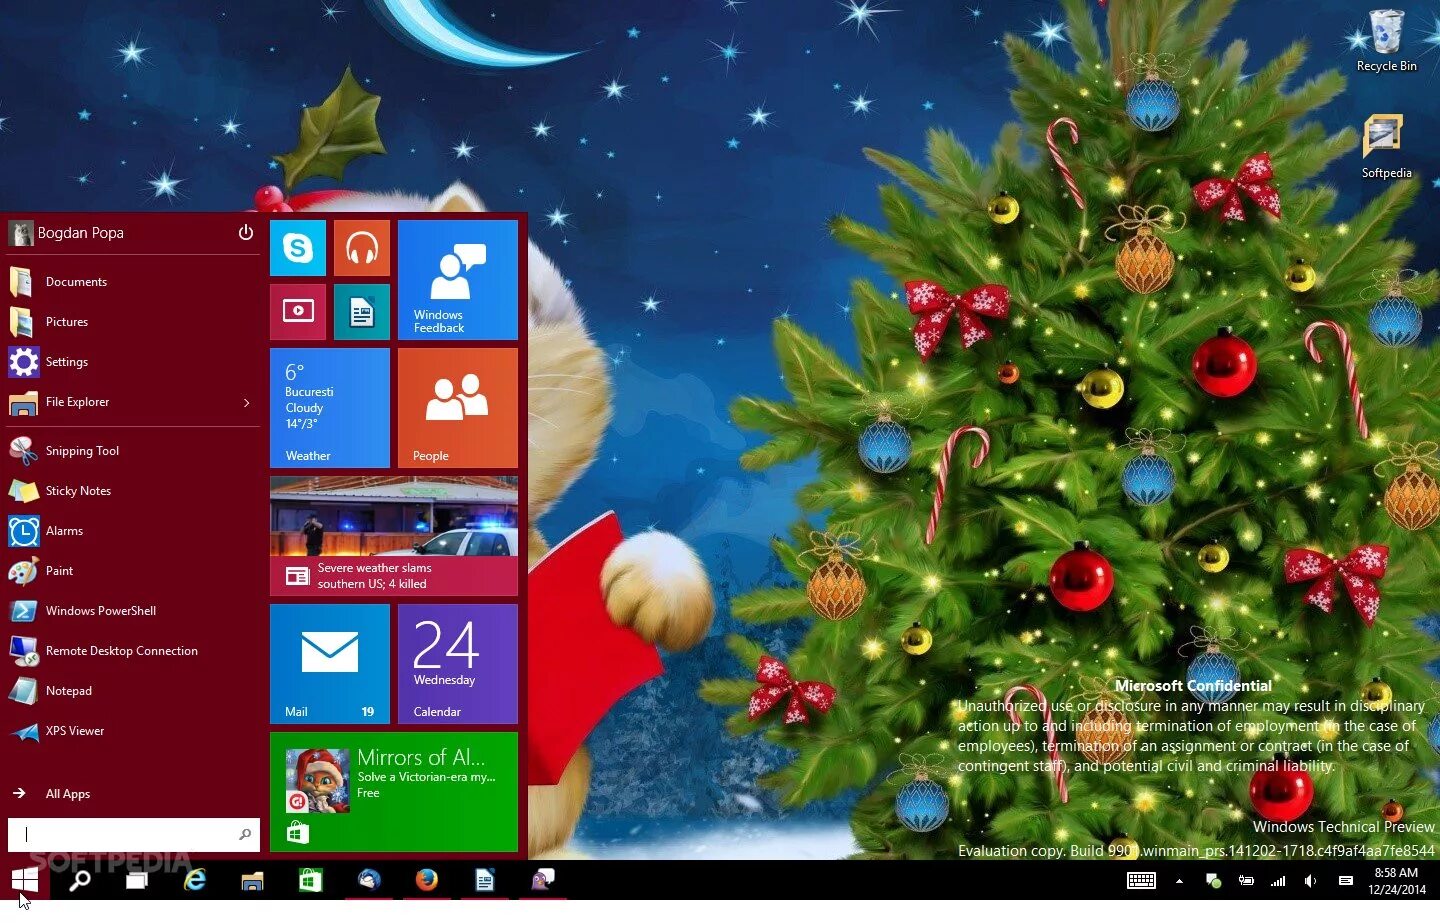The width and height of the screenshot is (1440, 923).
Task: Open Pictures from the Start menu
Action: click(133, 322)
